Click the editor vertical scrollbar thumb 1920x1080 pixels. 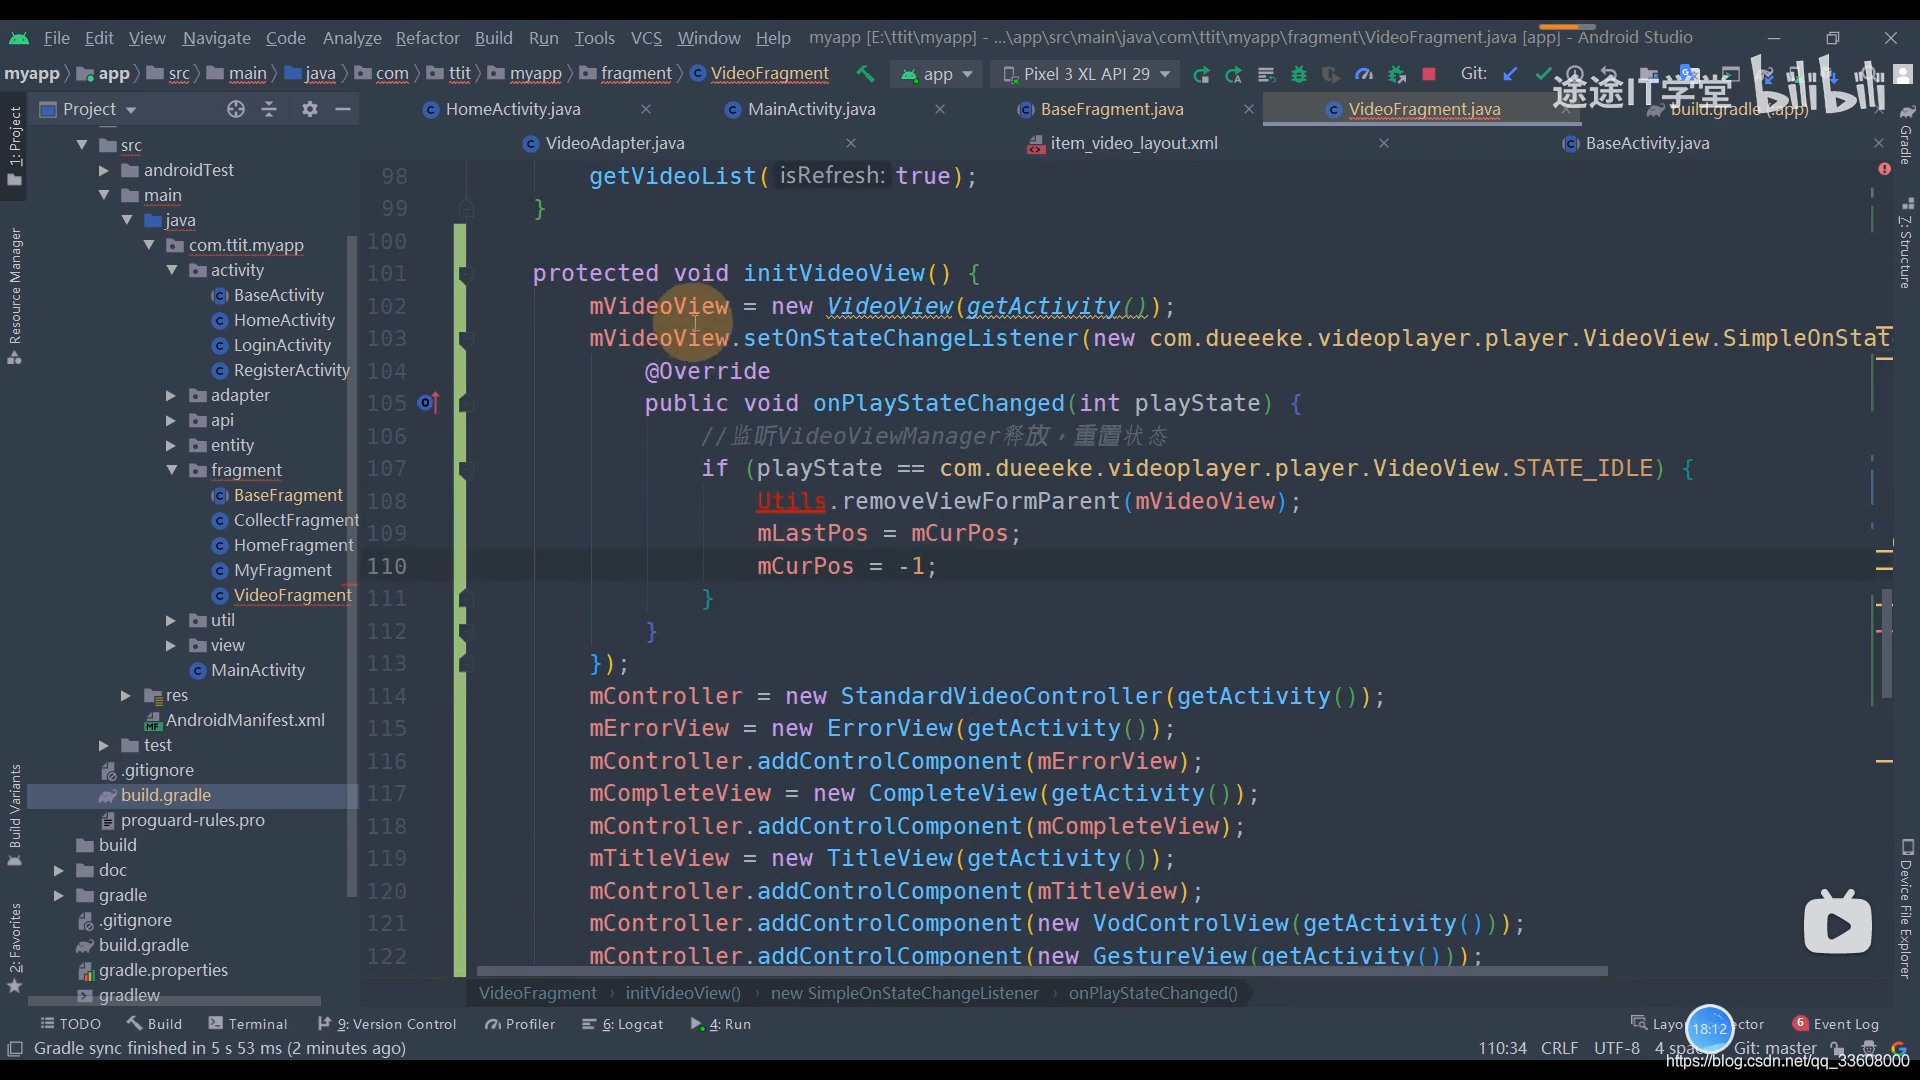click(1887, 643)
